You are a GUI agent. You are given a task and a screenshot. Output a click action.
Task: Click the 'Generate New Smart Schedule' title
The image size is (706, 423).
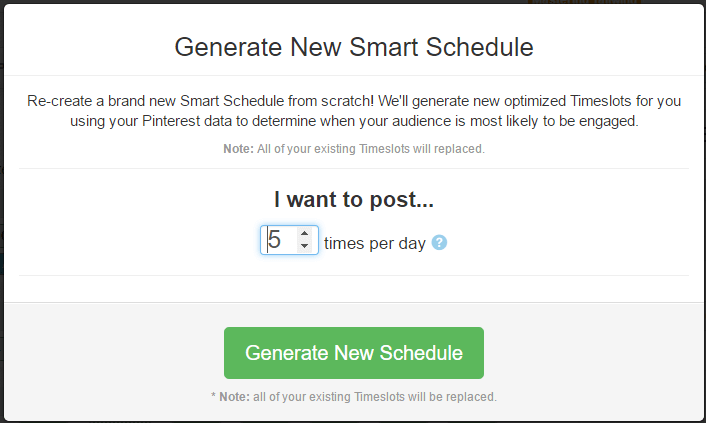[354, 47]
